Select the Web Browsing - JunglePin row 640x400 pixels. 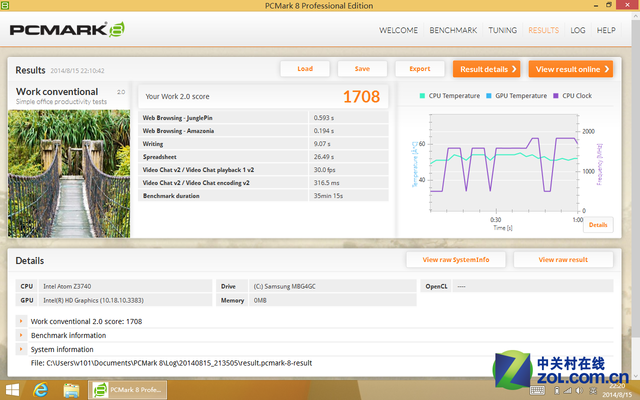263,118
